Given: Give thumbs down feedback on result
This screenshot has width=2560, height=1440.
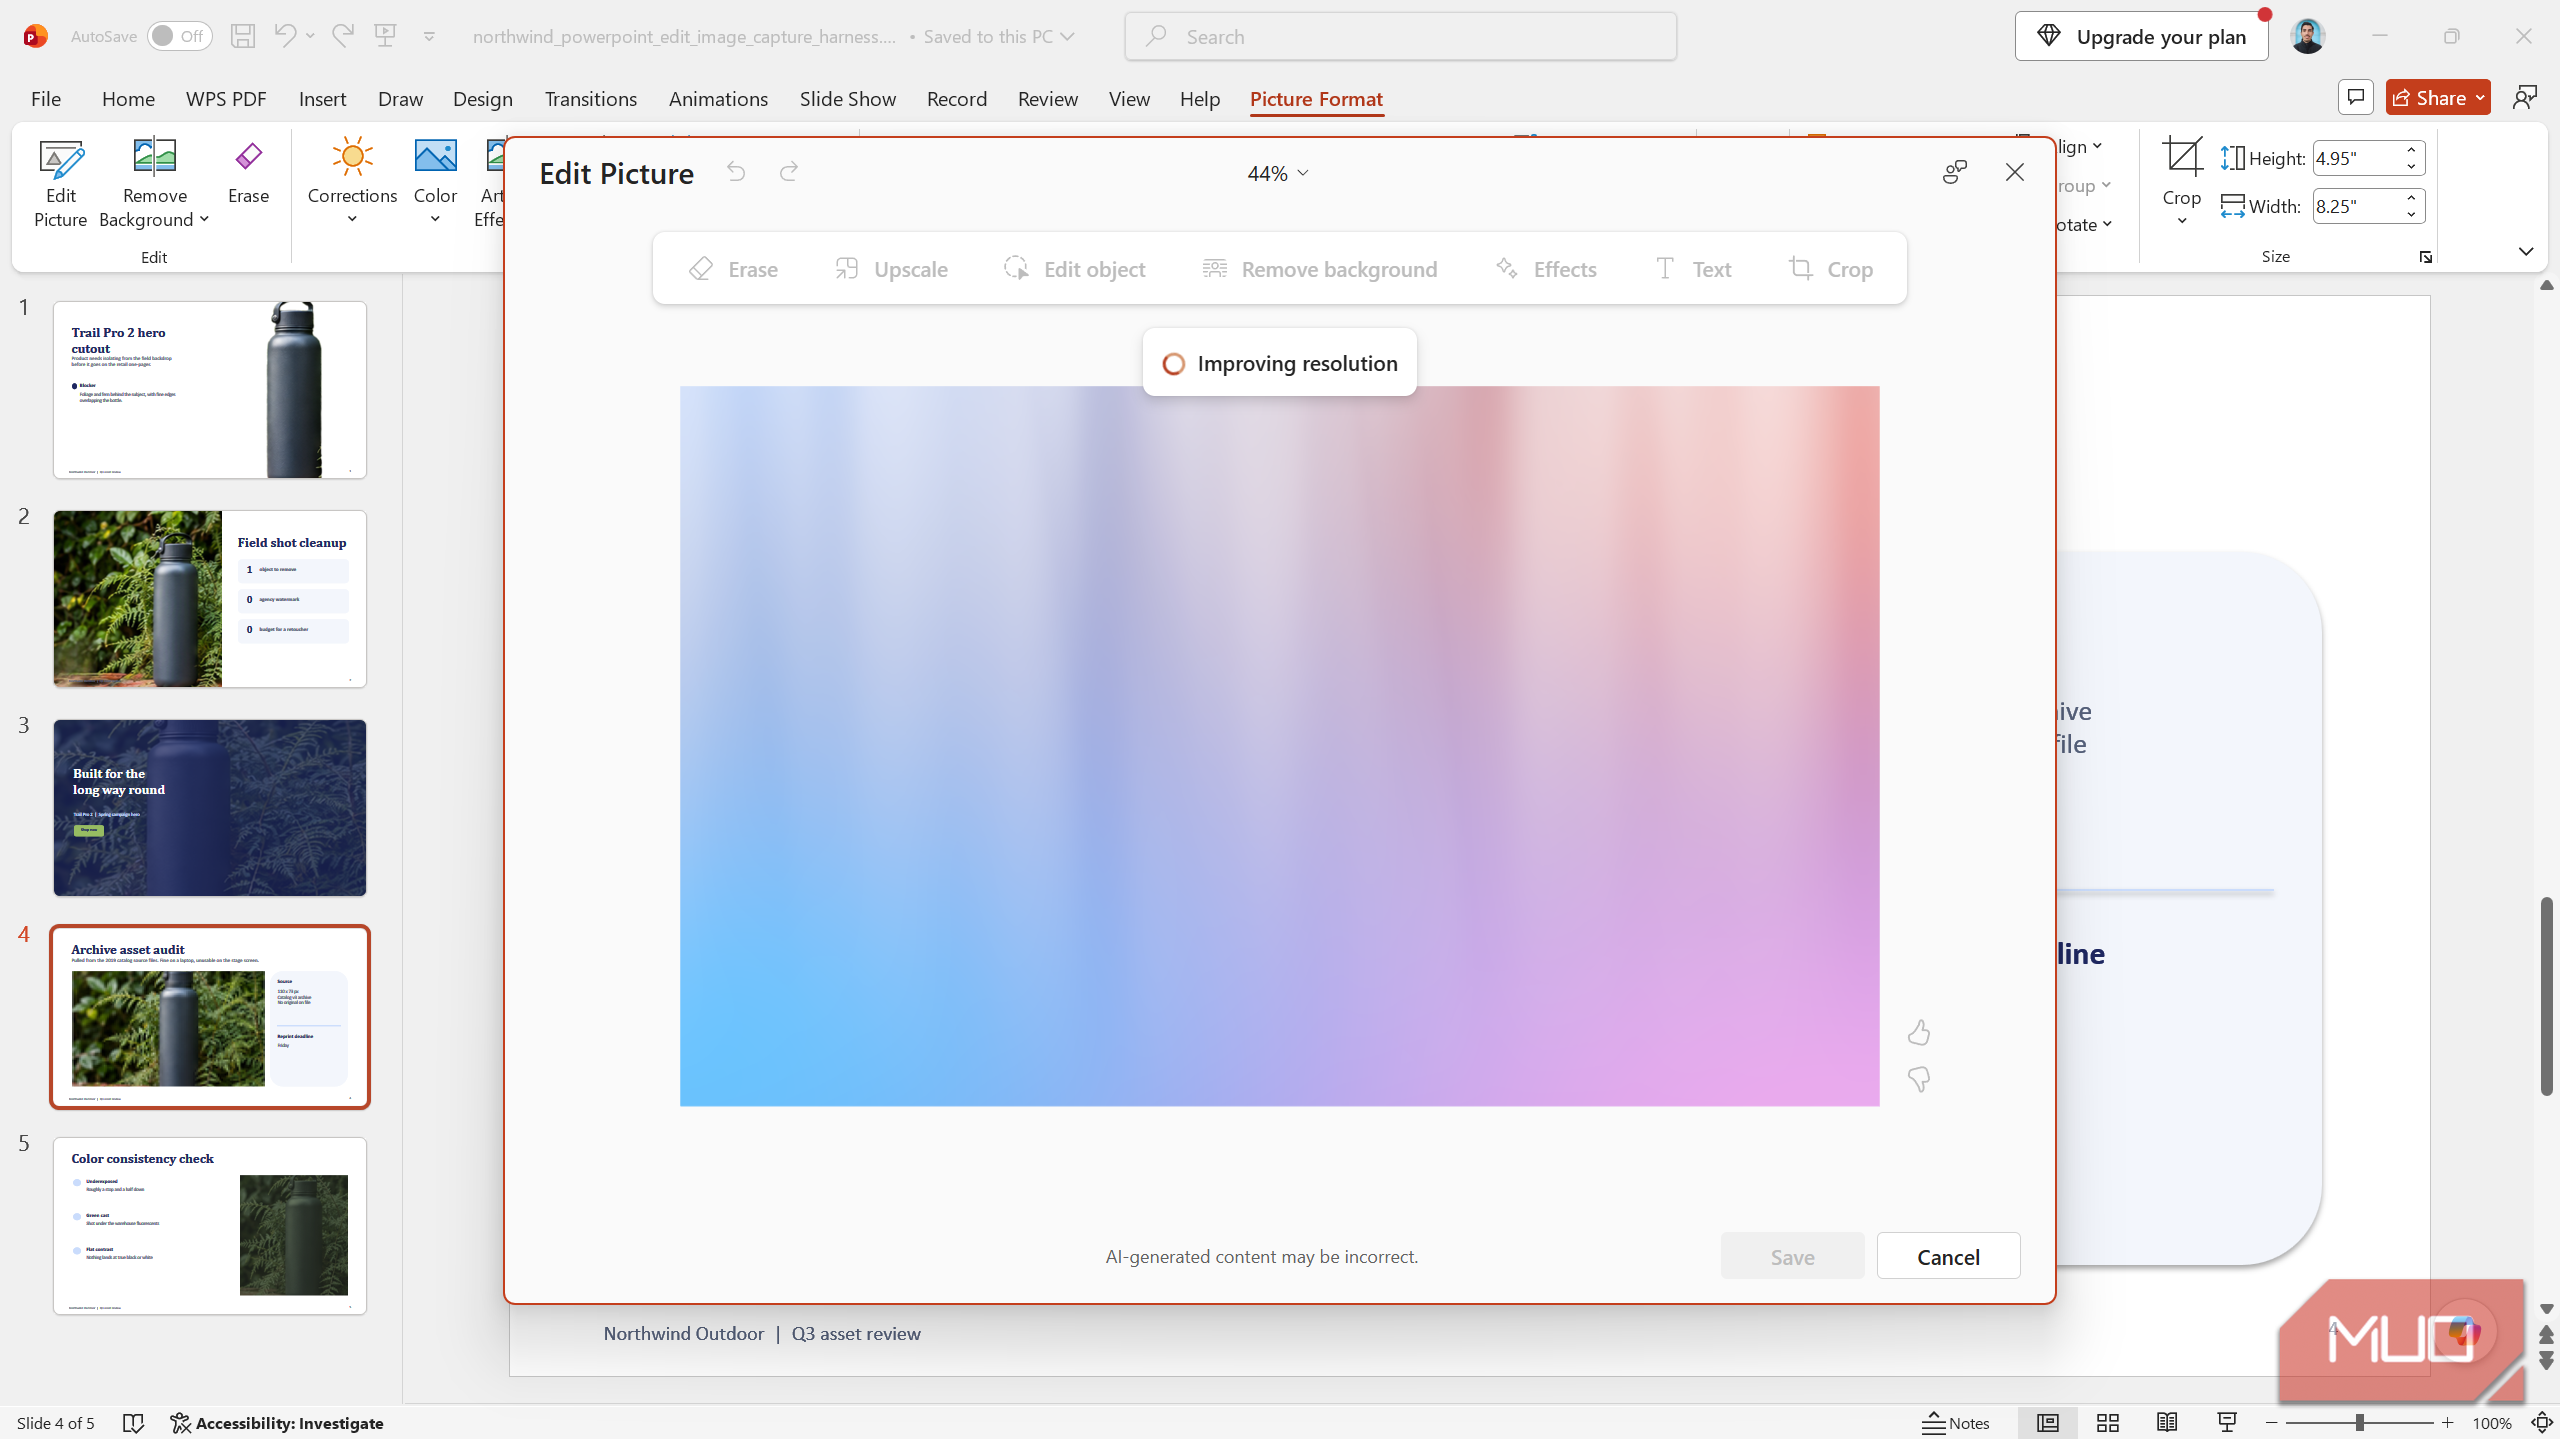Looking at the screenshot, I should [x=1918, y=1079].
